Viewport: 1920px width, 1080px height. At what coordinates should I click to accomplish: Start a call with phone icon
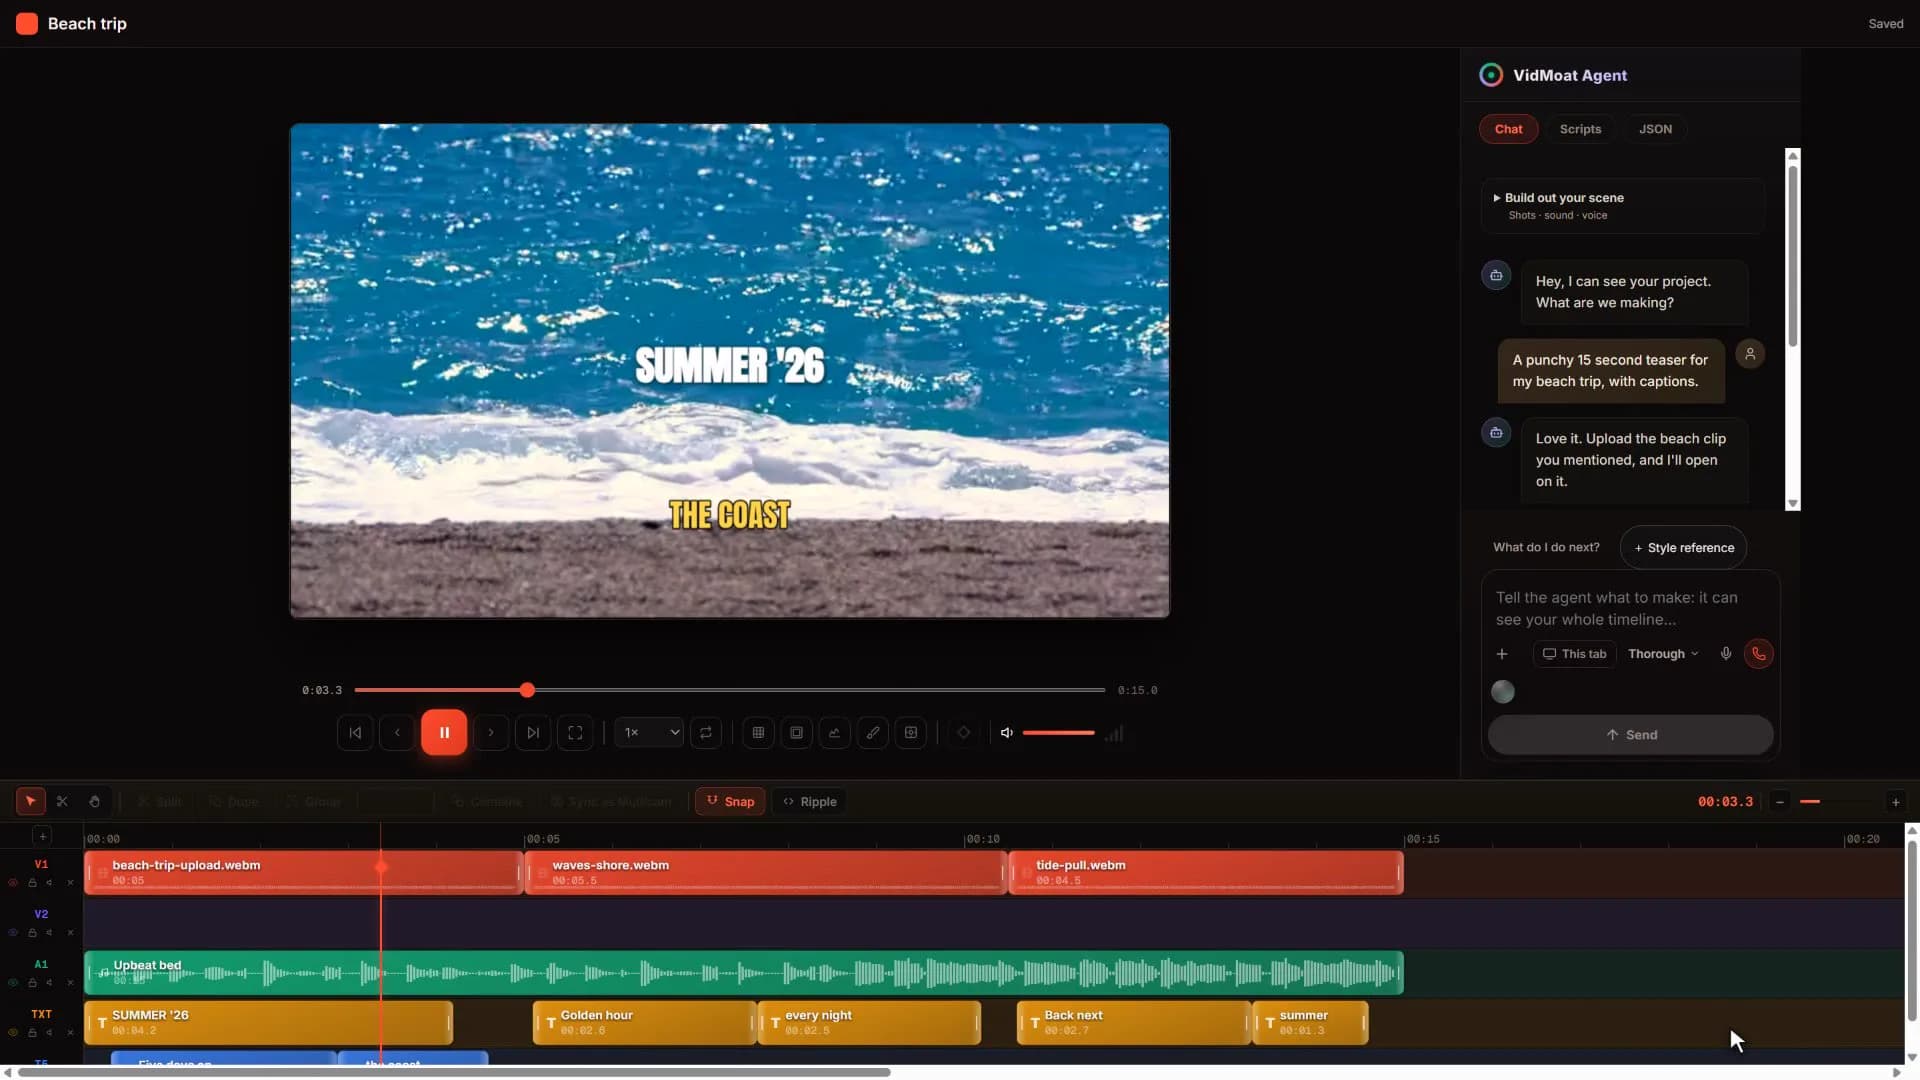pyautogui.click(x=1759, y=654)
